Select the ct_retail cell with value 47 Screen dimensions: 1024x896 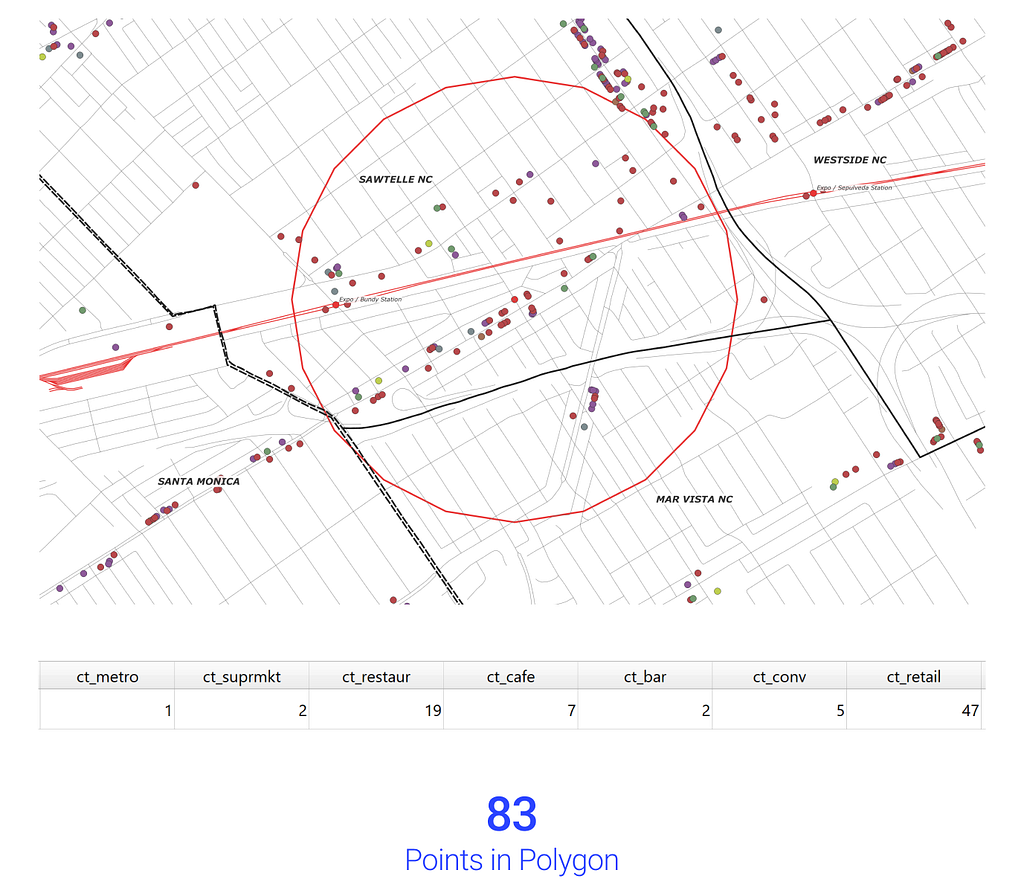(x=914, y=711)
